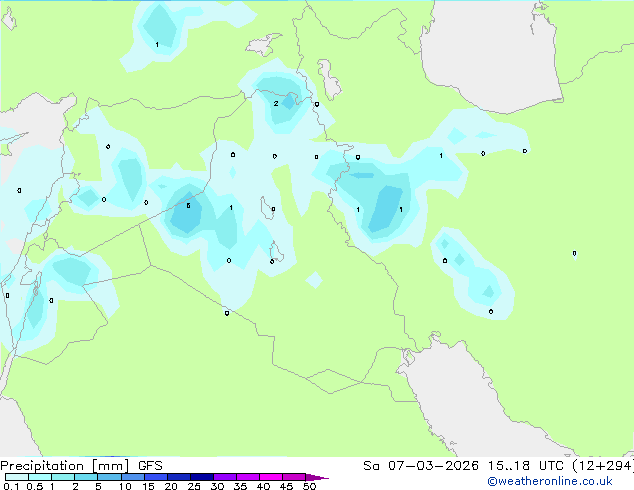Click the 30–35 mm purple legend swatch
Screen dimensions: 634x490
225,477
